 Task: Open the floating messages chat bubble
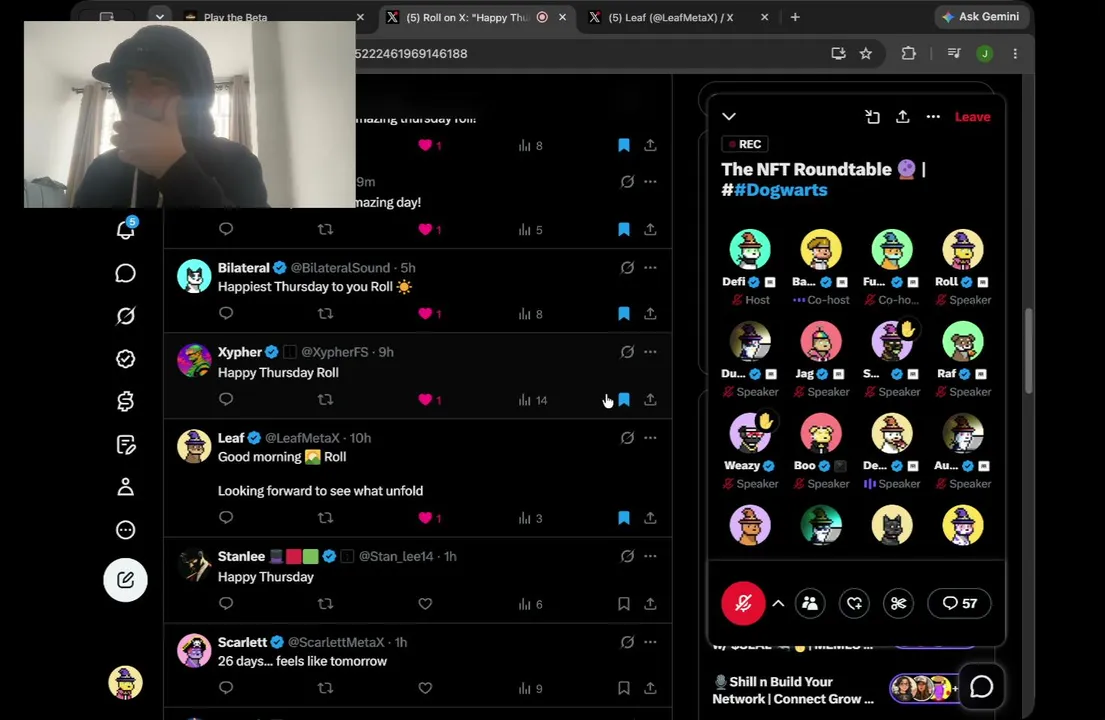click(981, 686)
